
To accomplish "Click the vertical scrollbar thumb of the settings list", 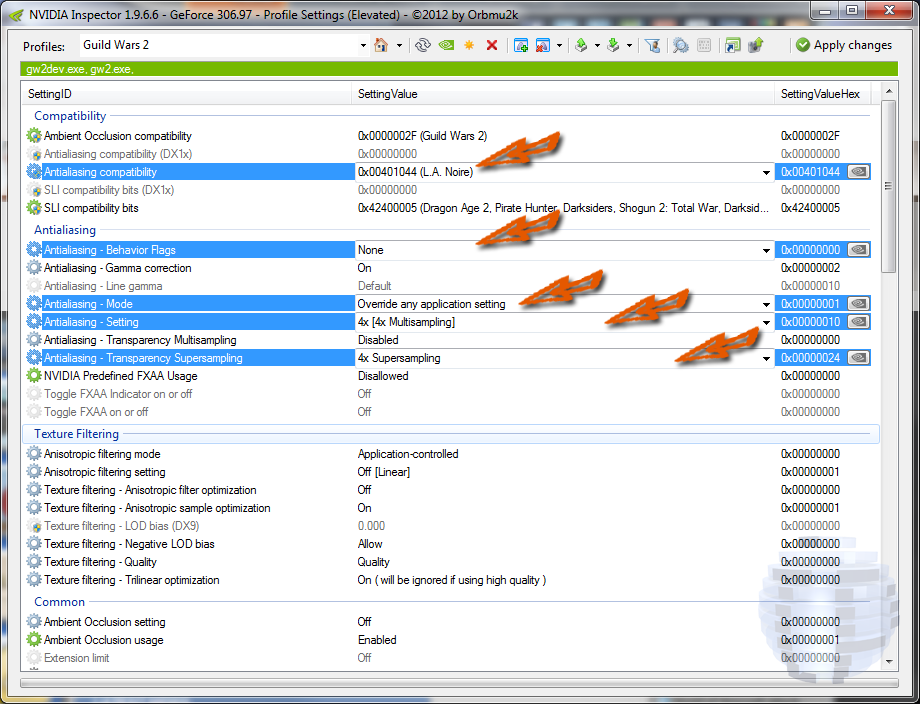I will pyautogui.click(x=888, y=186).
